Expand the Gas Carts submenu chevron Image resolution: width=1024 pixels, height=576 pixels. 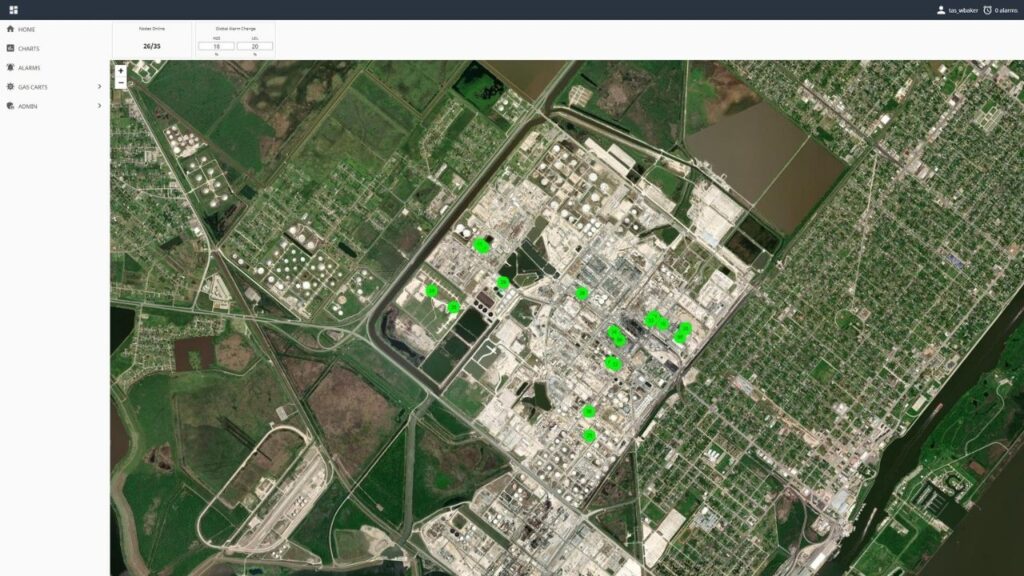[x=100, y=87]
